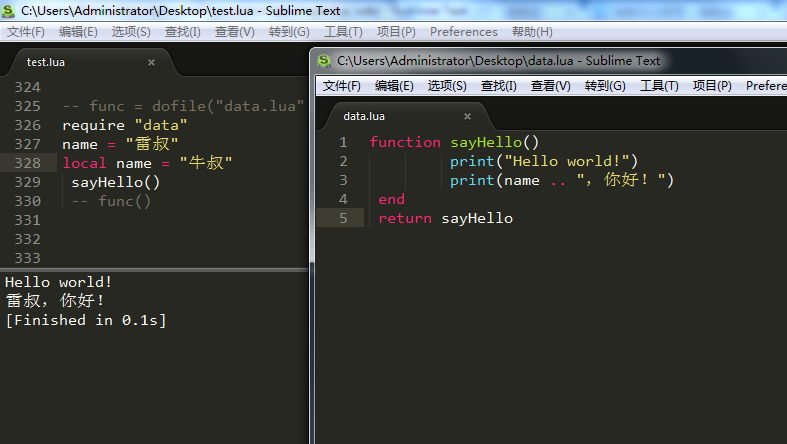Click line number 330 in test.lua gutter
The width and height of the screenshot is (787, 444).
(28, 201)
